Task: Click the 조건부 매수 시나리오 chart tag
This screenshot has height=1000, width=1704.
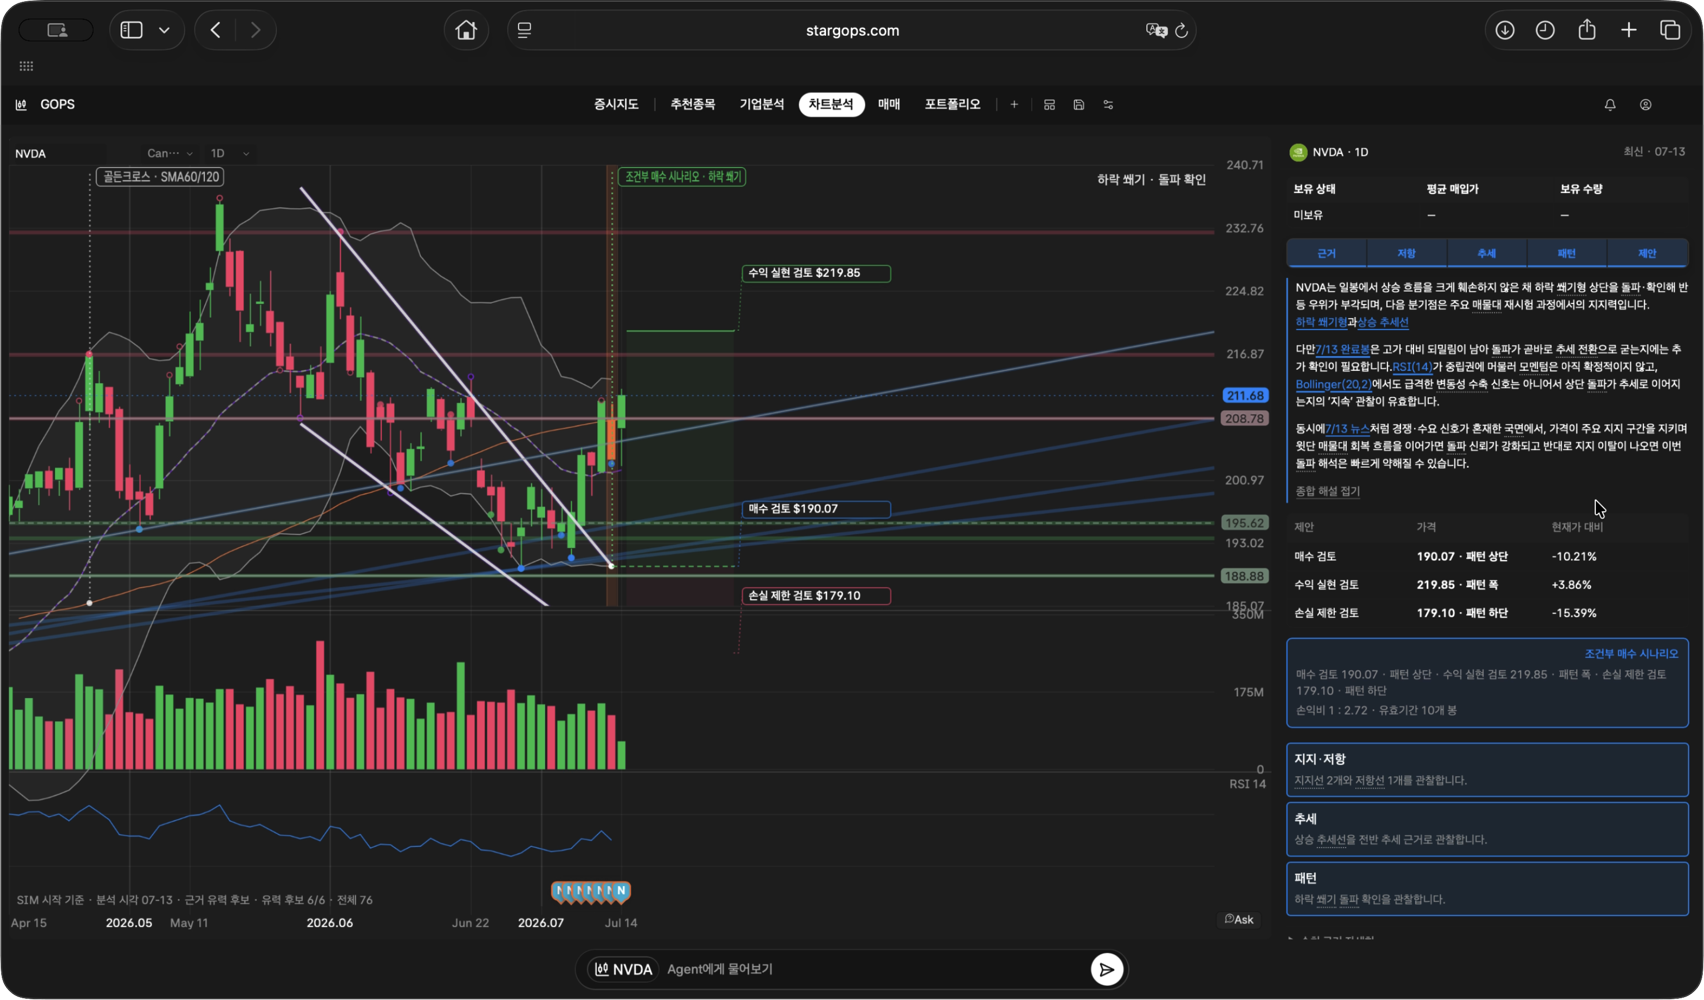Action: click(x=683, y=177)
